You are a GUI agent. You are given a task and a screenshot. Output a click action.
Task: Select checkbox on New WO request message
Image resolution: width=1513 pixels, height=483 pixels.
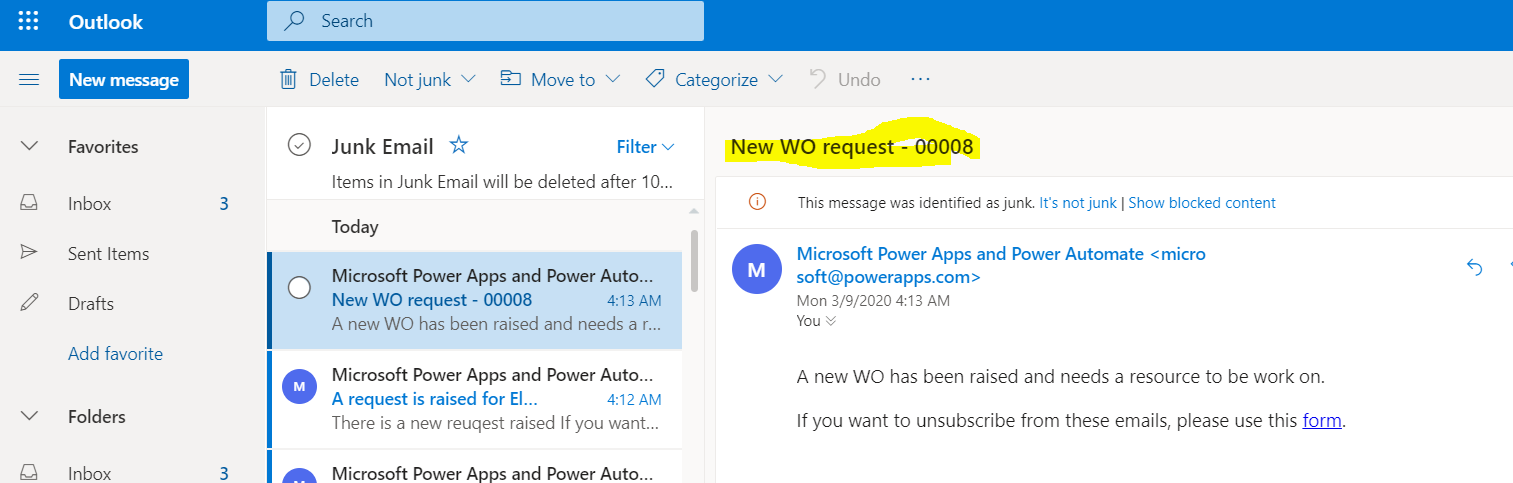pyautogui.click(x=299, y=288)
